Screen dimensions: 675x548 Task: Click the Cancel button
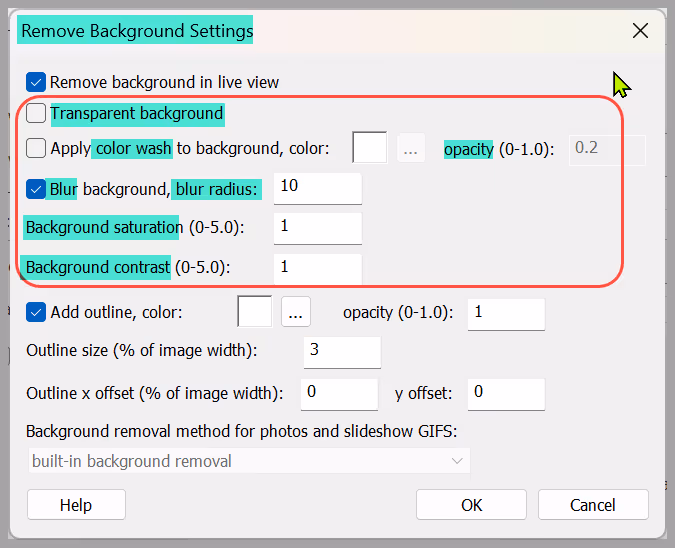point(593,505)
